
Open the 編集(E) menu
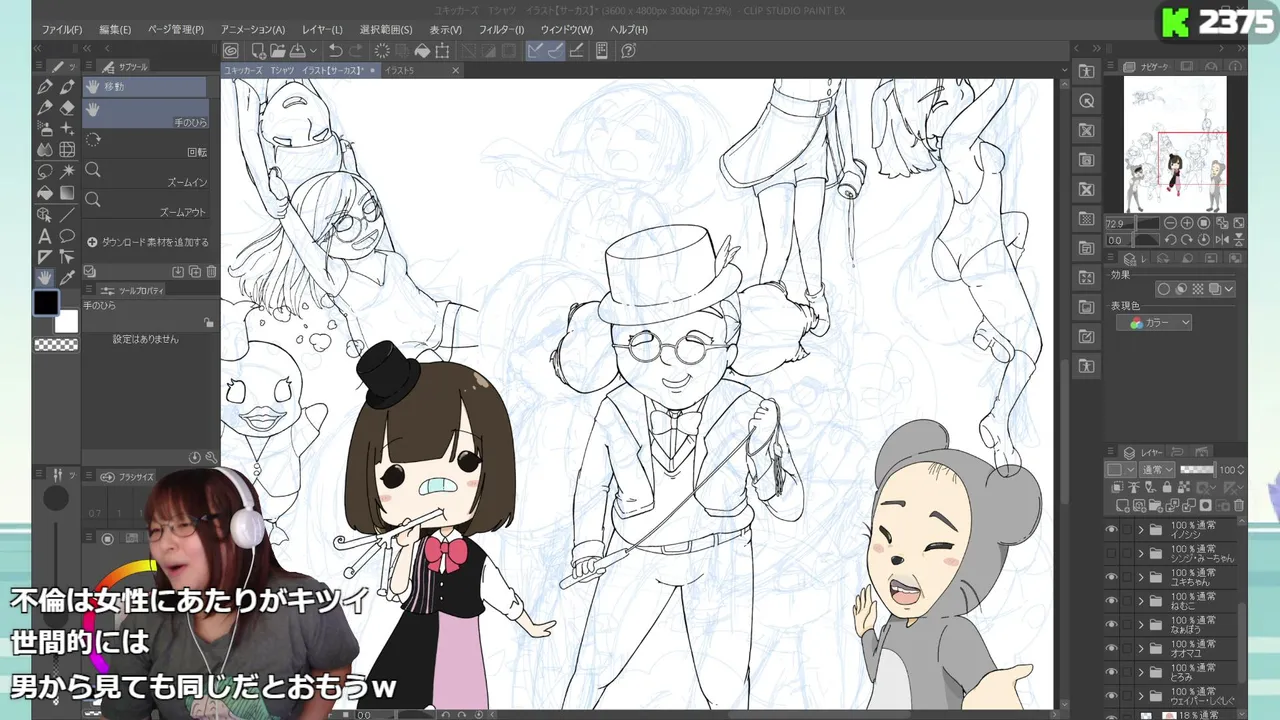[115, 30]
